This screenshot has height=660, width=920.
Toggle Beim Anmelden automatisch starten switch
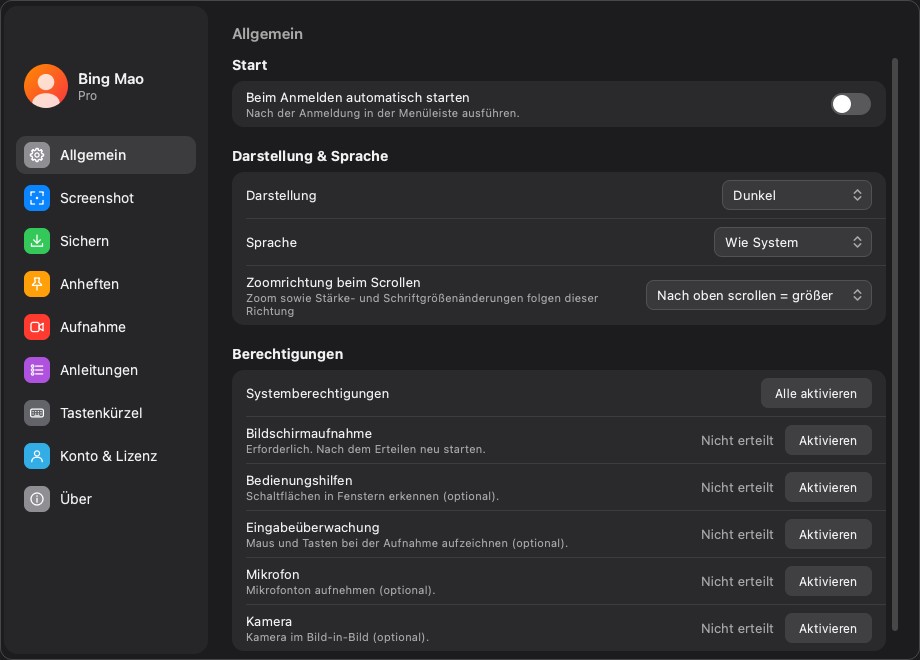(851, 104)
